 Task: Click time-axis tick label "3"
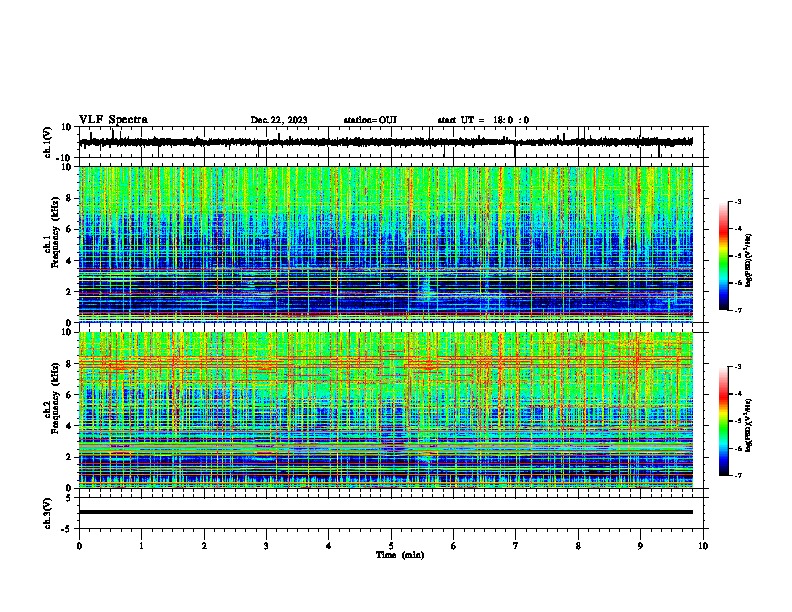(x=266, y=546)
